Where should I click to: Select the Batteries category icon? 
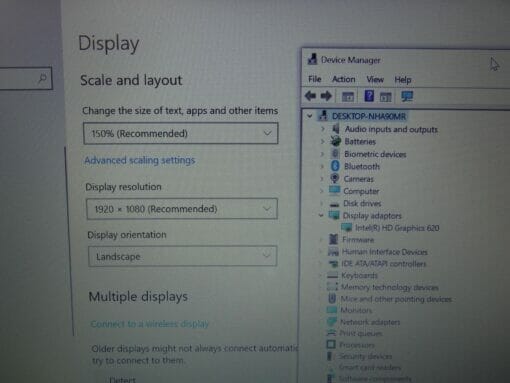pyautogui.click(x=335, y=141)
